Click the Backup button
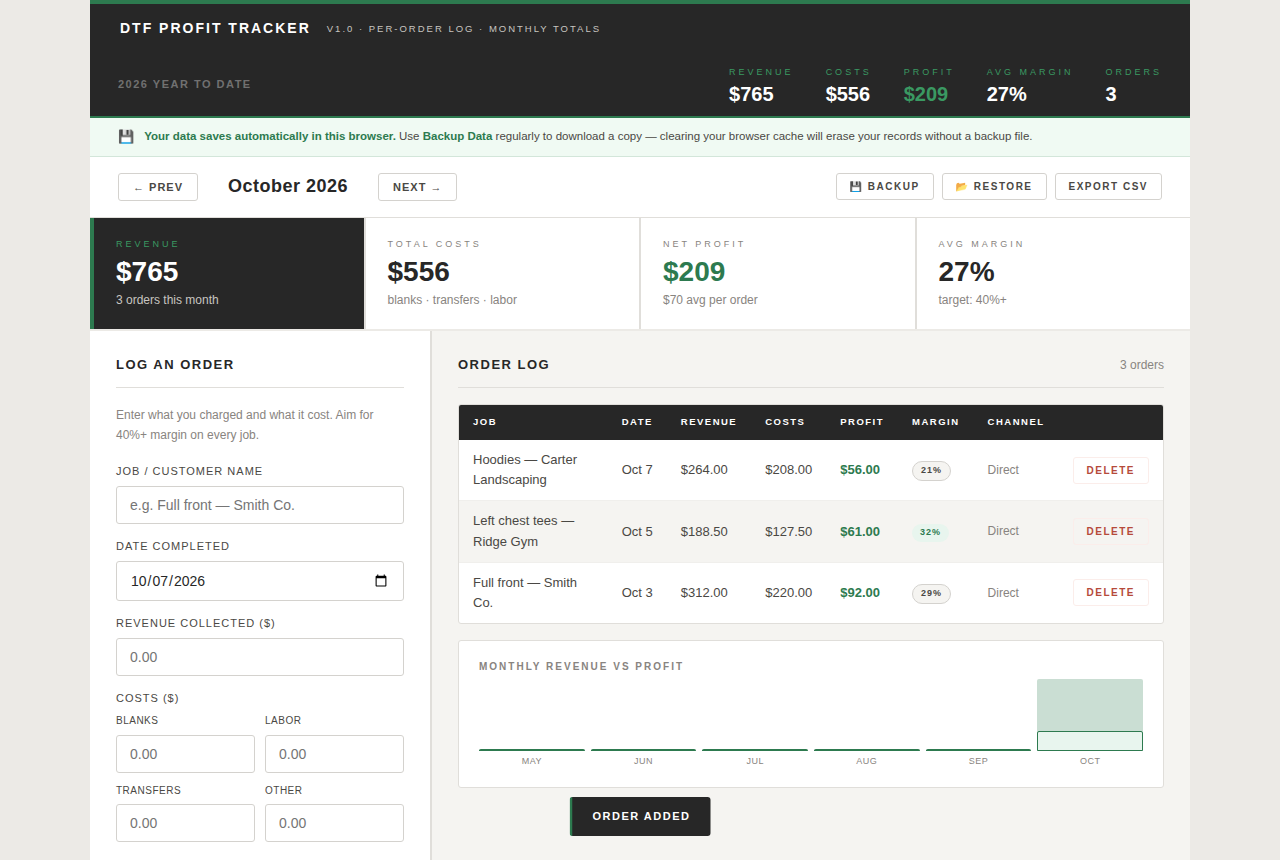Viewport: 1280px width, 860px height. (885, 186)
